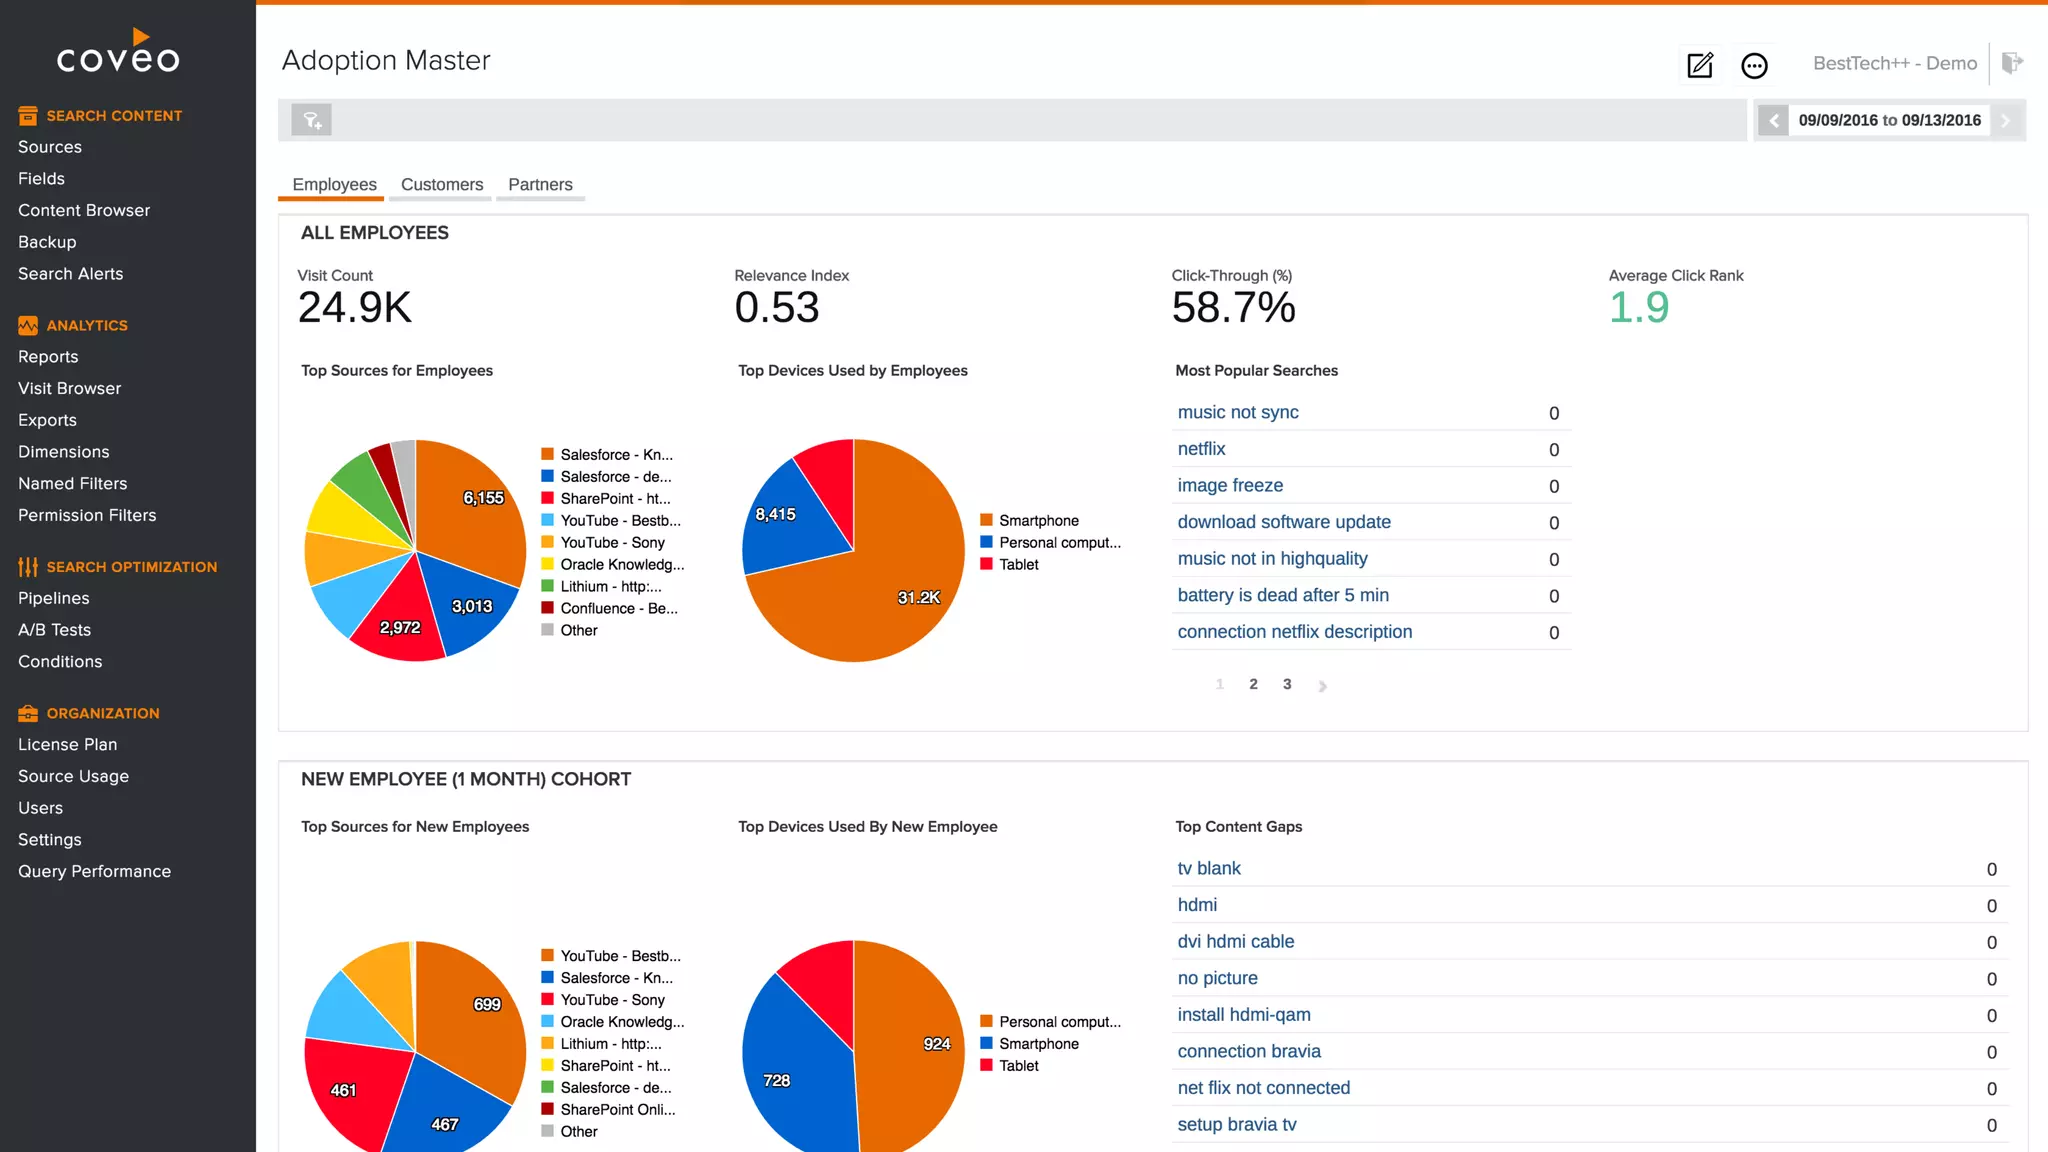The width and height of the screenshot is (2048, 1152).
Task: Select page 2 of popular searches
Action: (1253, 684)
